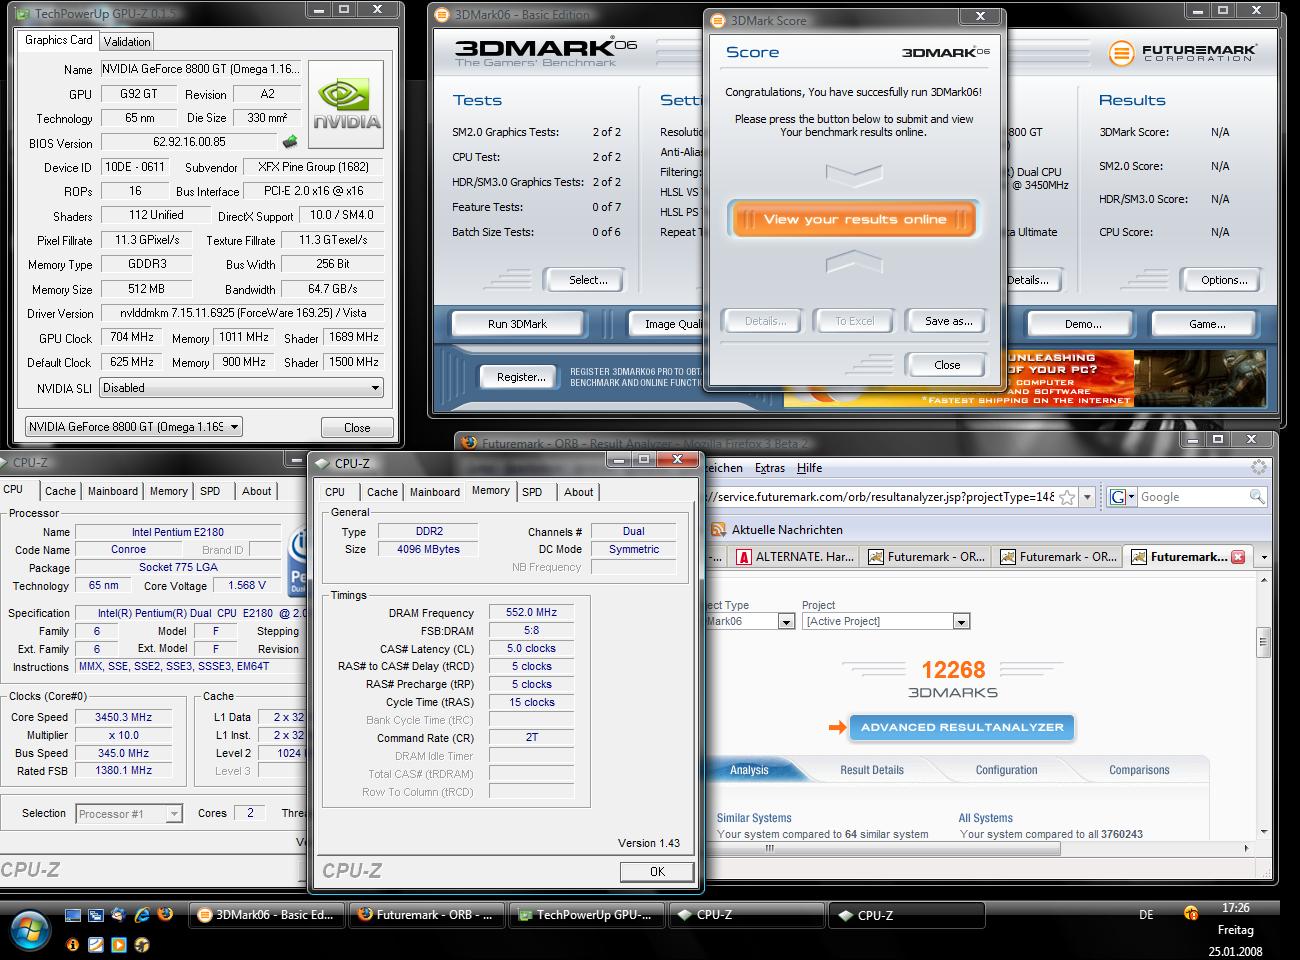
Task: Click the ALTERNATE tab favicon in Firefox
Action: click(744, 557)
